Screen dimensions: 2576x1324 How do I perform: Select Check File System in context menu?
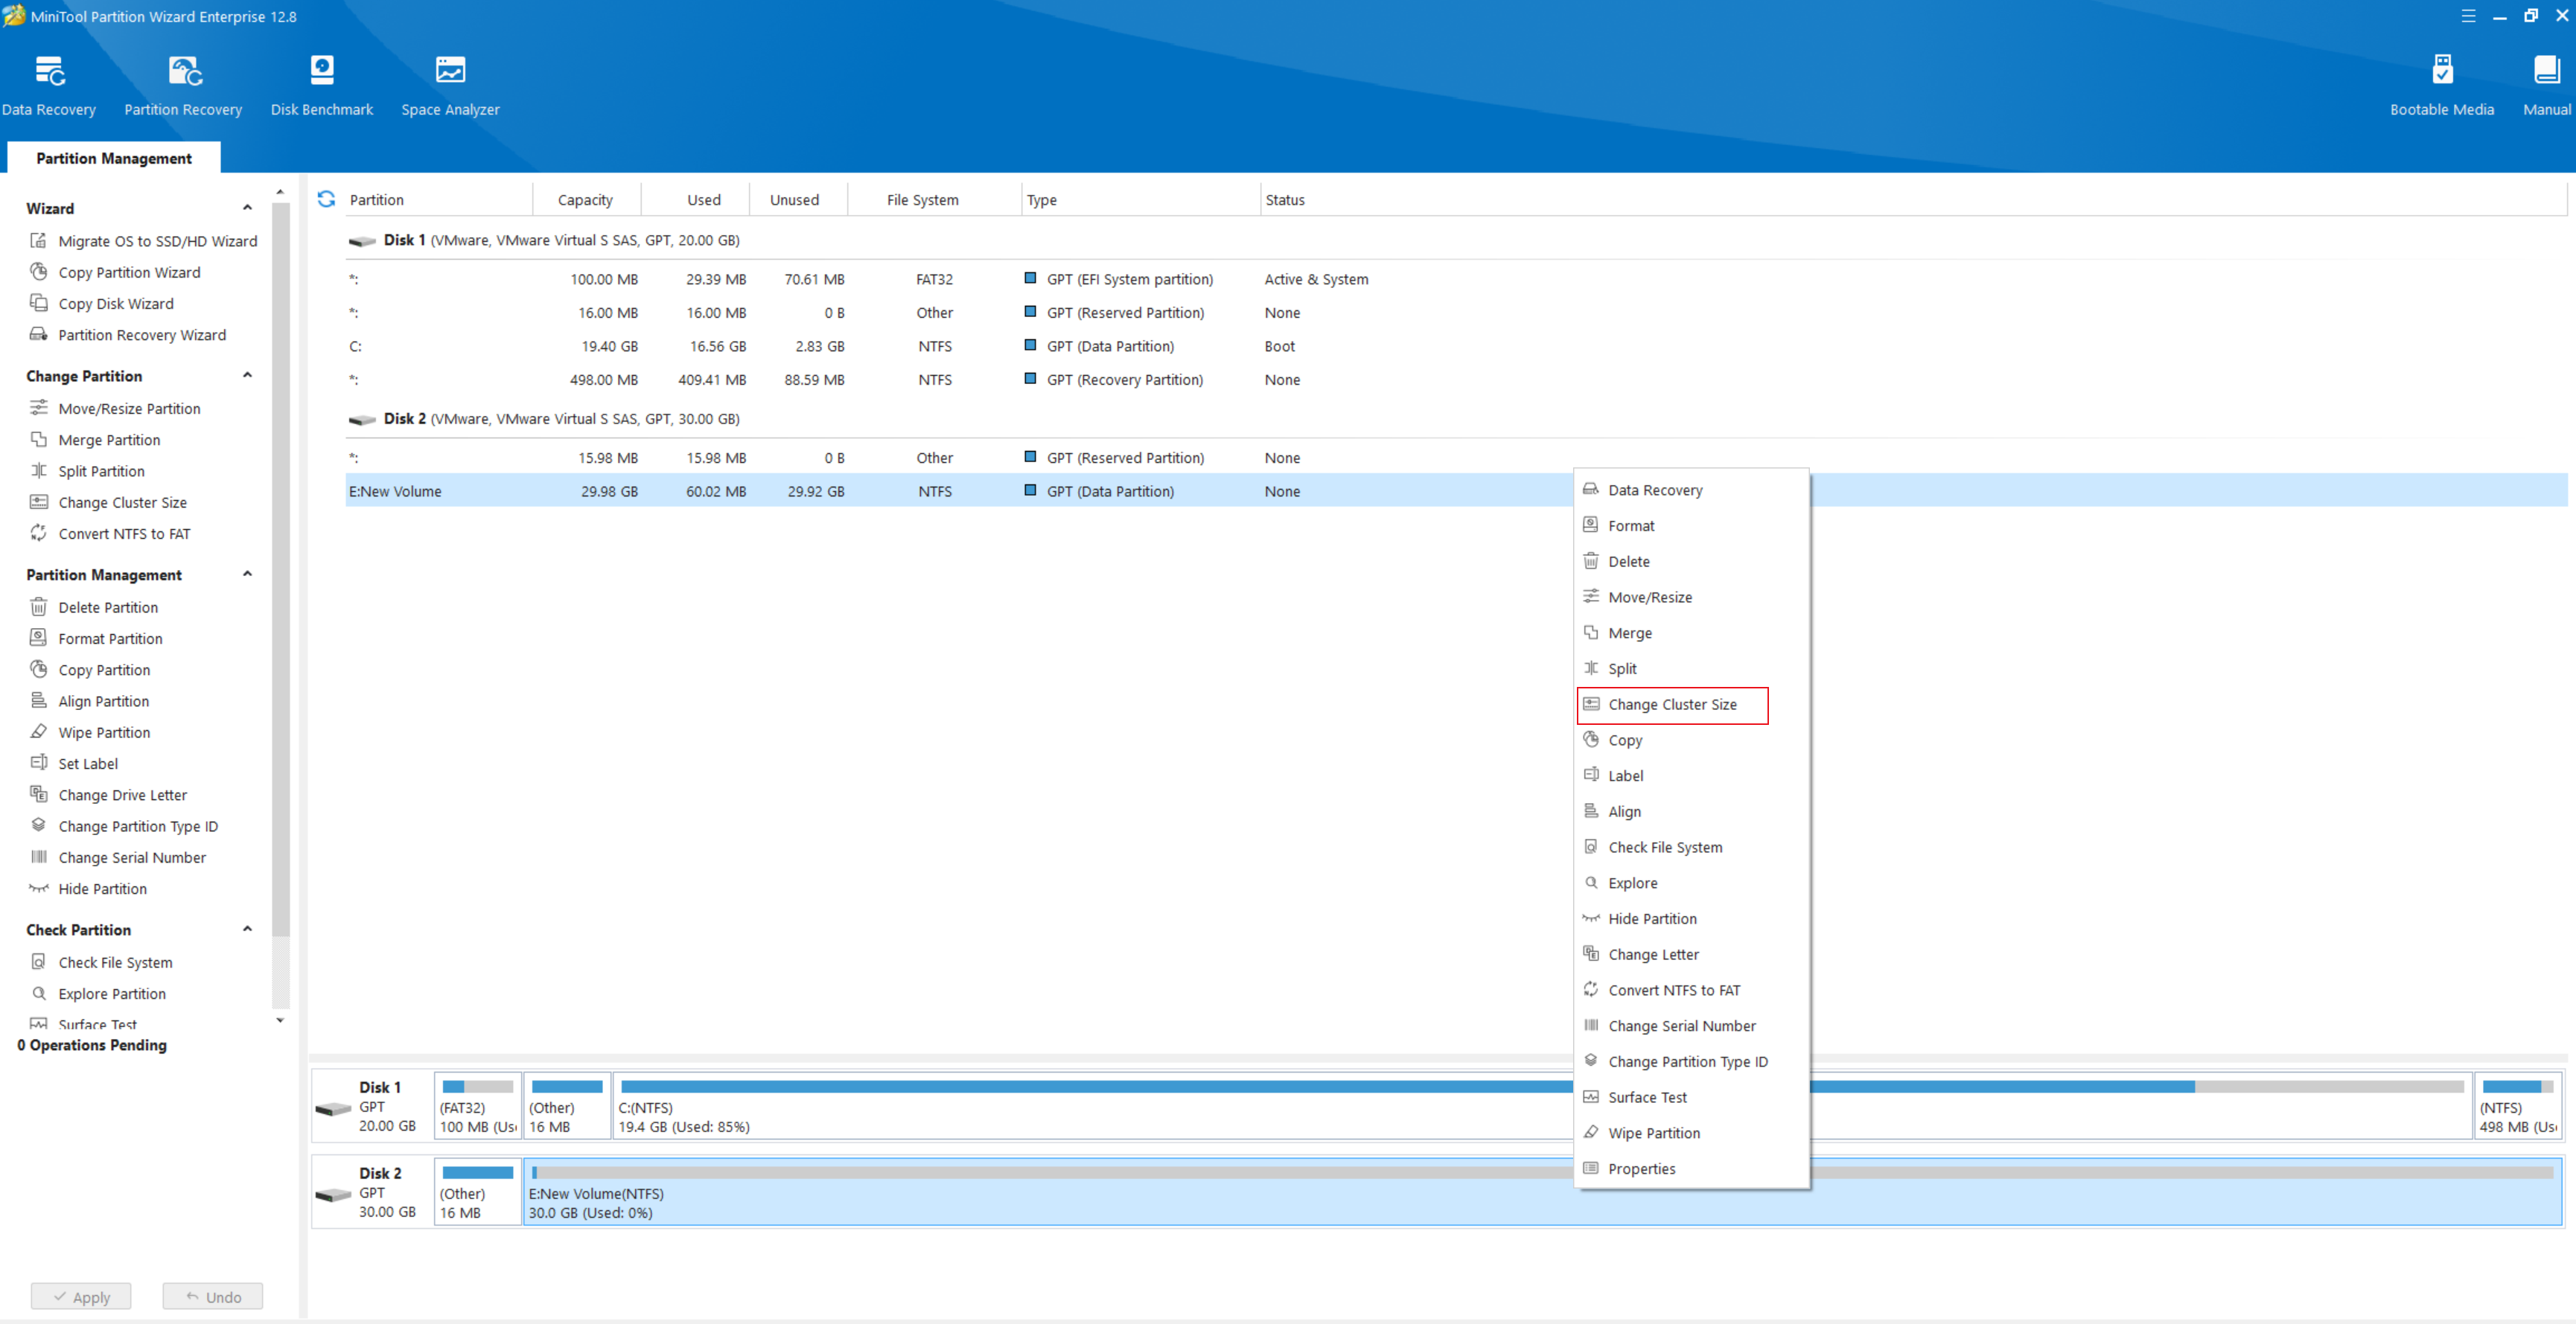[x=1692, y=848]
